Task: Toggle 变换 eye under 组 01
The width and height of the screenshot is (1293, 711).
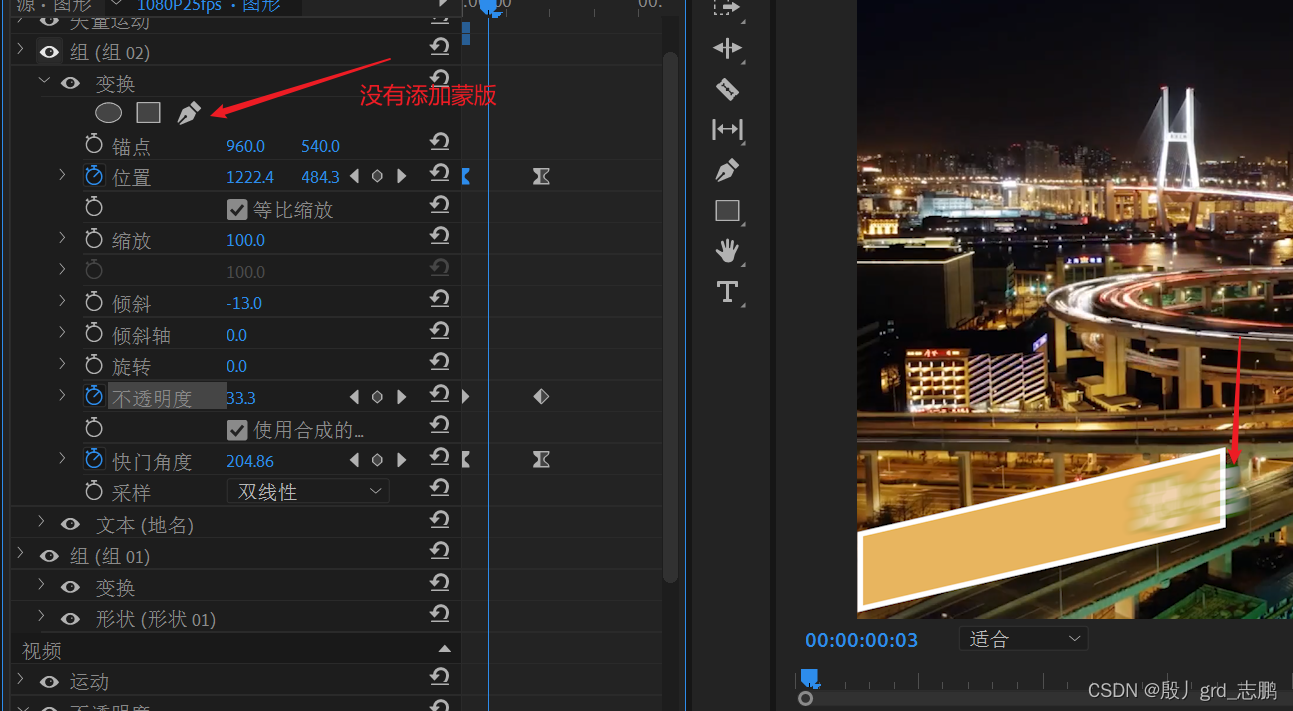Action: pos(70,587)
